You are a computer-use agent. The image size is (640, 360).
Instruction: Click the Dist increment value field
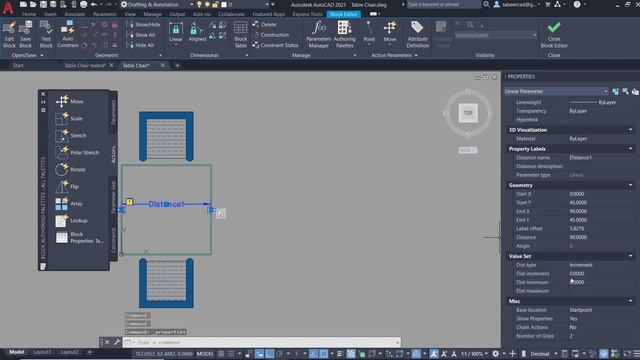coord(601,274)
